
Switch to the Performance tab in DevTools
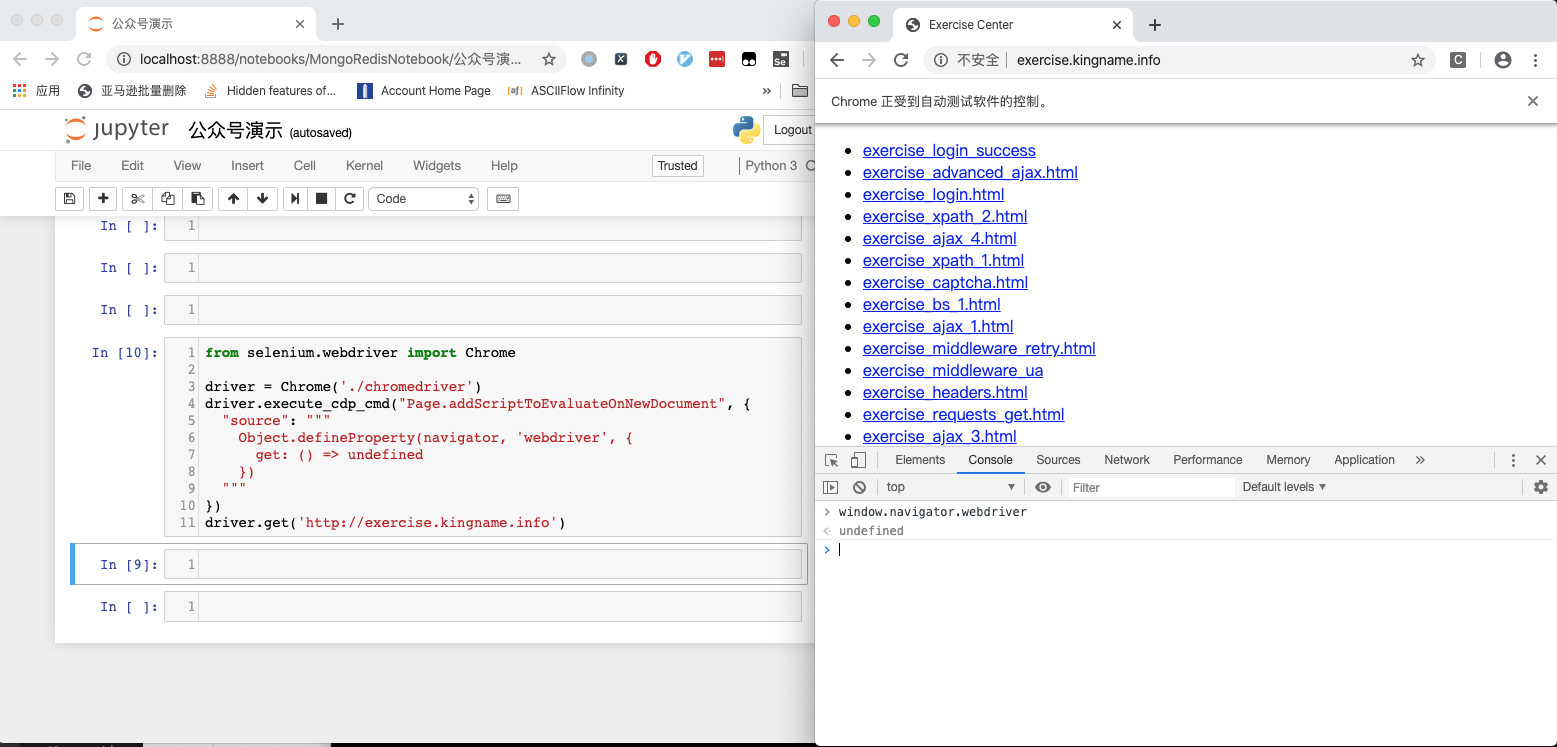pos(1208,460)
